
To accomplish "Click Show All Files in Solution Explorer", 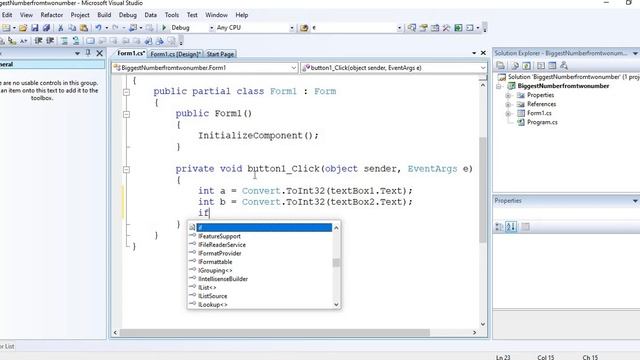I will pyautogui.click(x=515, y=65).
